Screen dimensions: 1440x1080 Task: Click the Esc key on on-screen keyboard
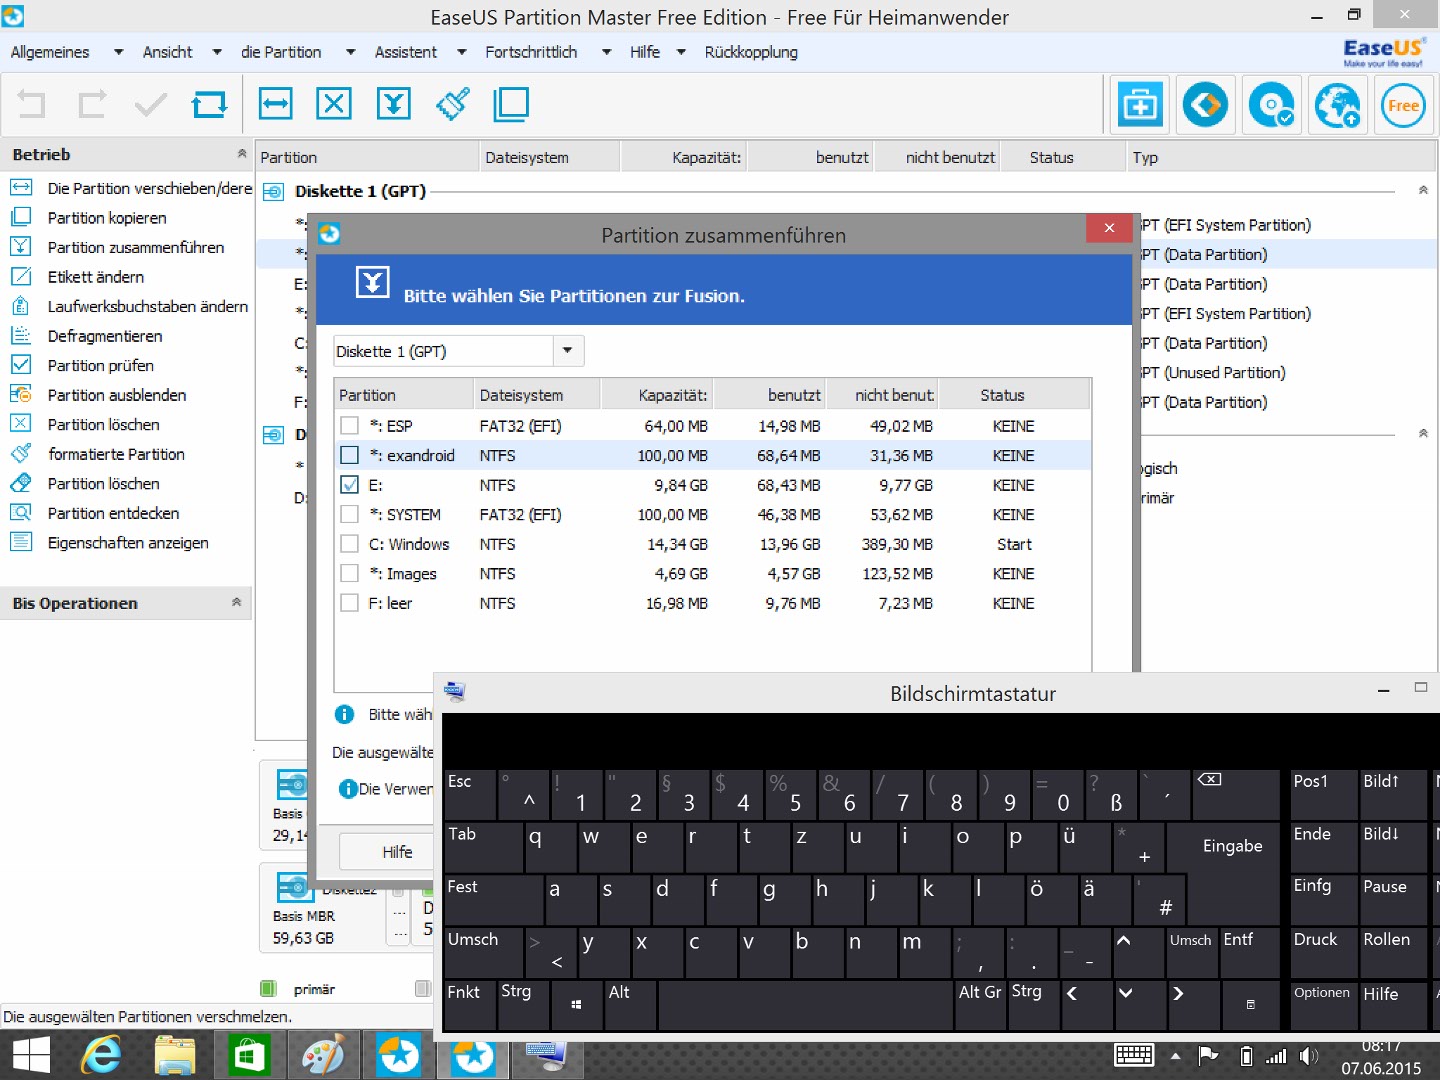[470, 795]
